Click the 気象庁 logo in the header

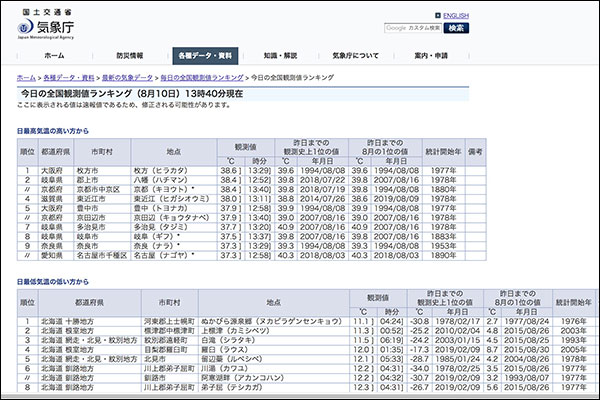tap(50, 25)
